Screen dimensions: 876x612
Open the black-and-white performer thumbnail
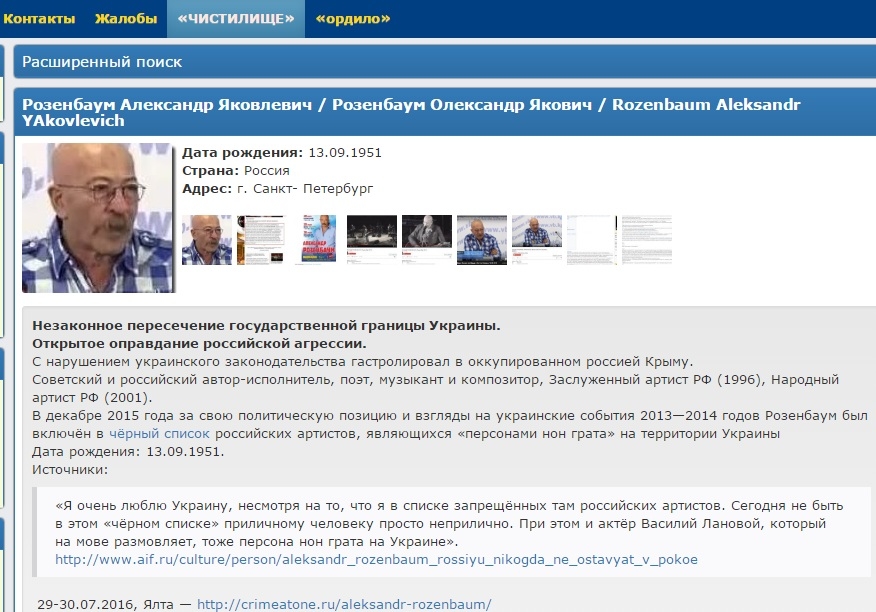(427, 240)
